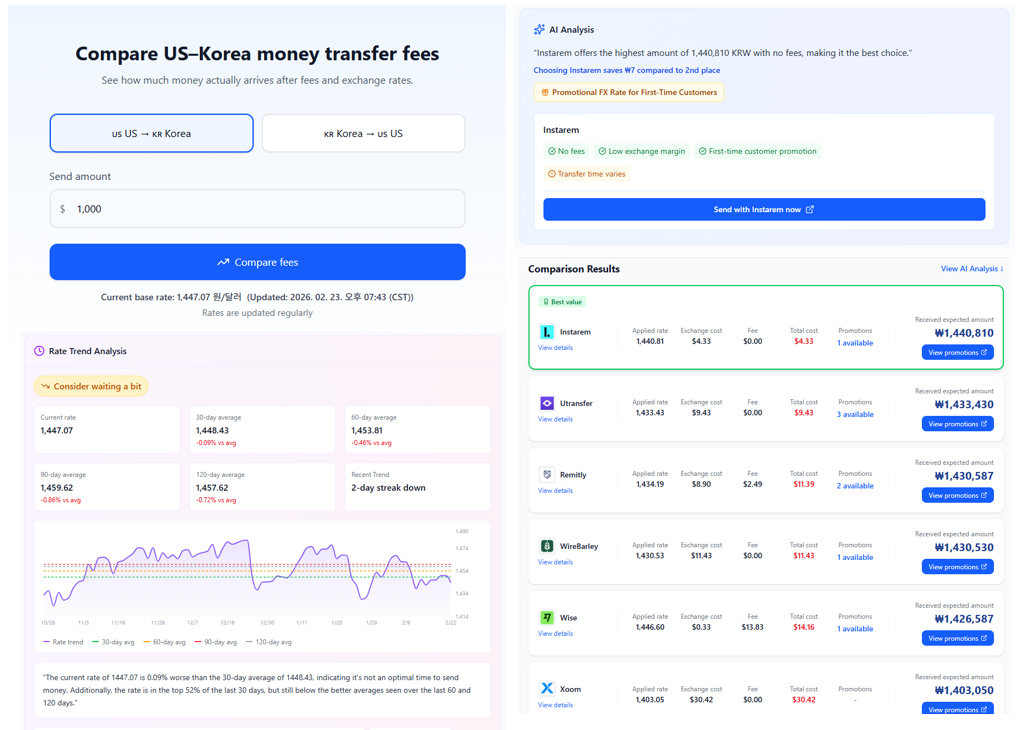Expand View details under Remitly
The image size is (1021, 730).
555,491
